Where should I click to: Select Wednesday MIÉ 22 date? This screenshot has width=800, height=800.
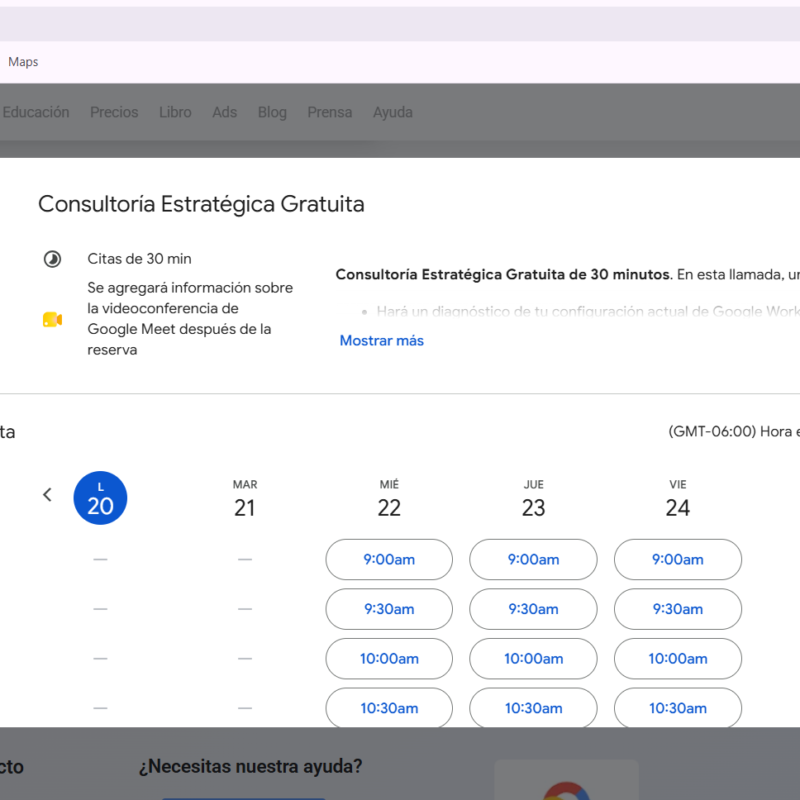tap(389, 498)
